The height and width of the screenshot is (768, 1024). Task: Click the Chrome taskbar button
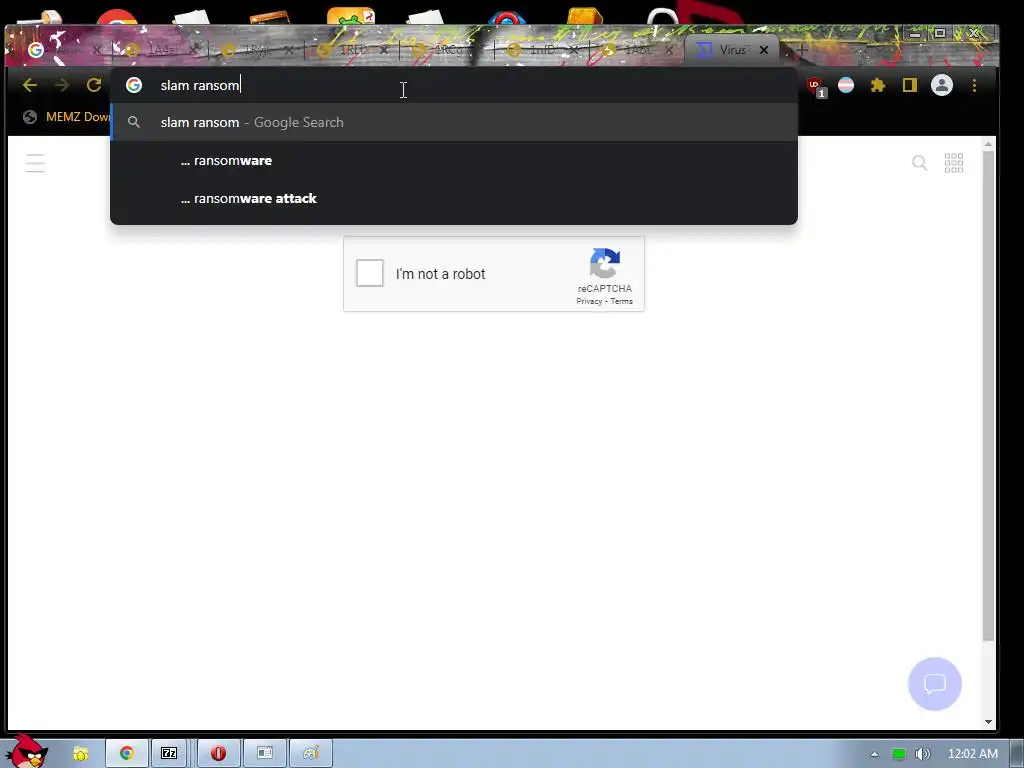point(127,753)
